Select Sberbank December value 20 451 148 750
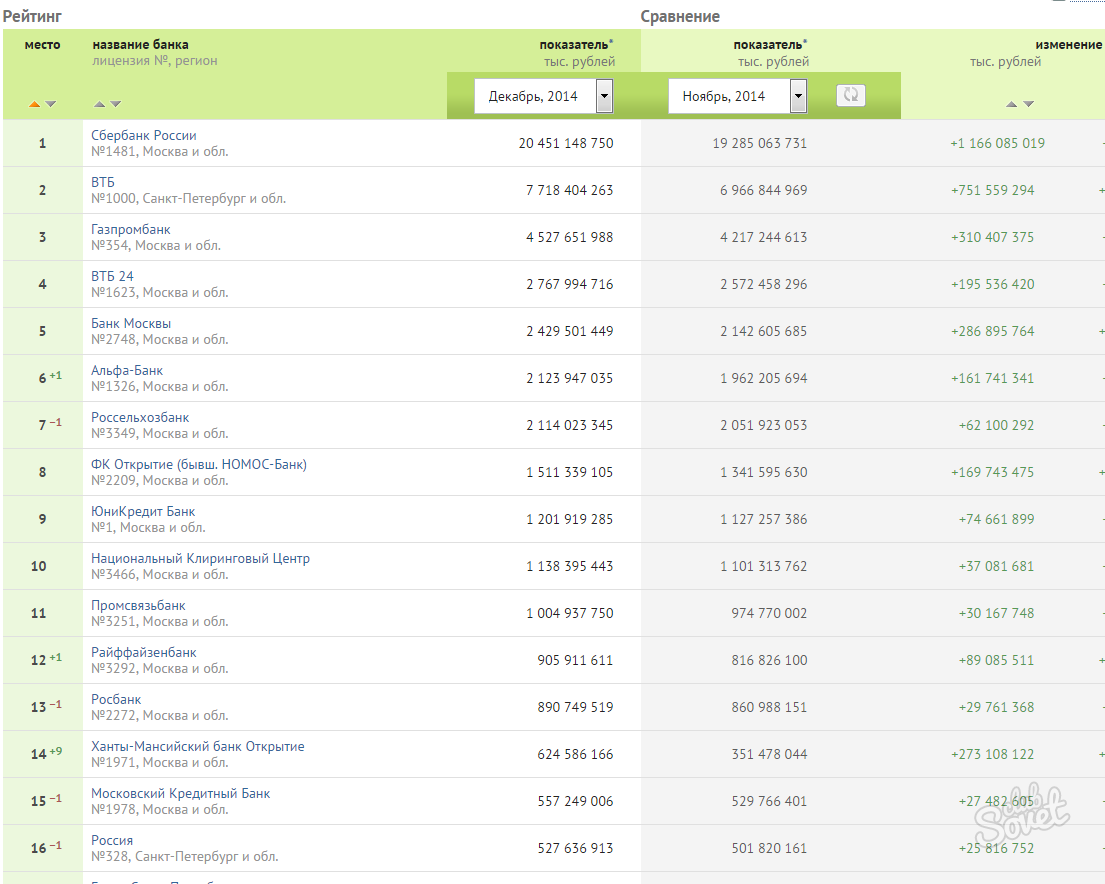The width and height of the screenshot is (1105, 884). click(566, 143)
